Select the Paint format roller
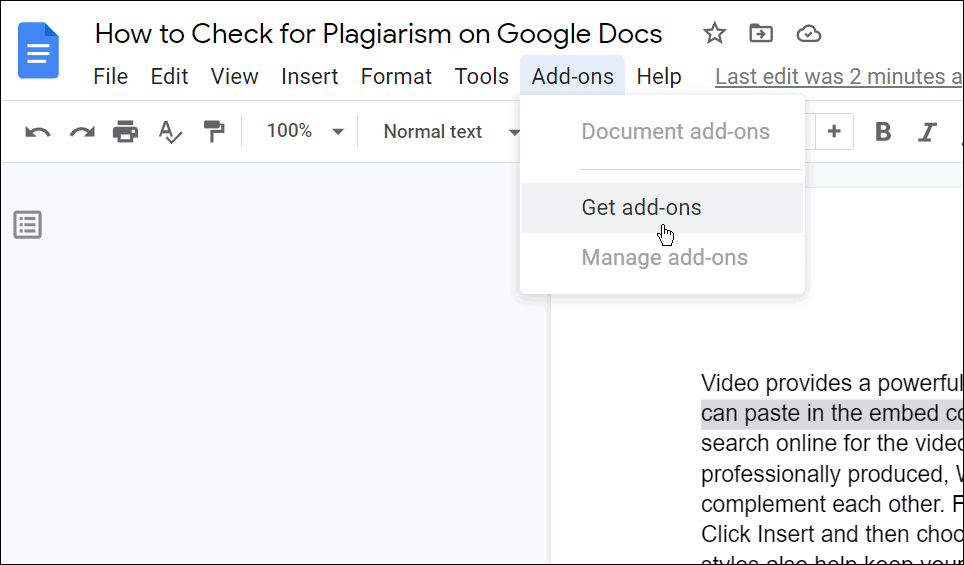Screen dimensions: 964x565 pyautogui.click(x=214, y=132)
